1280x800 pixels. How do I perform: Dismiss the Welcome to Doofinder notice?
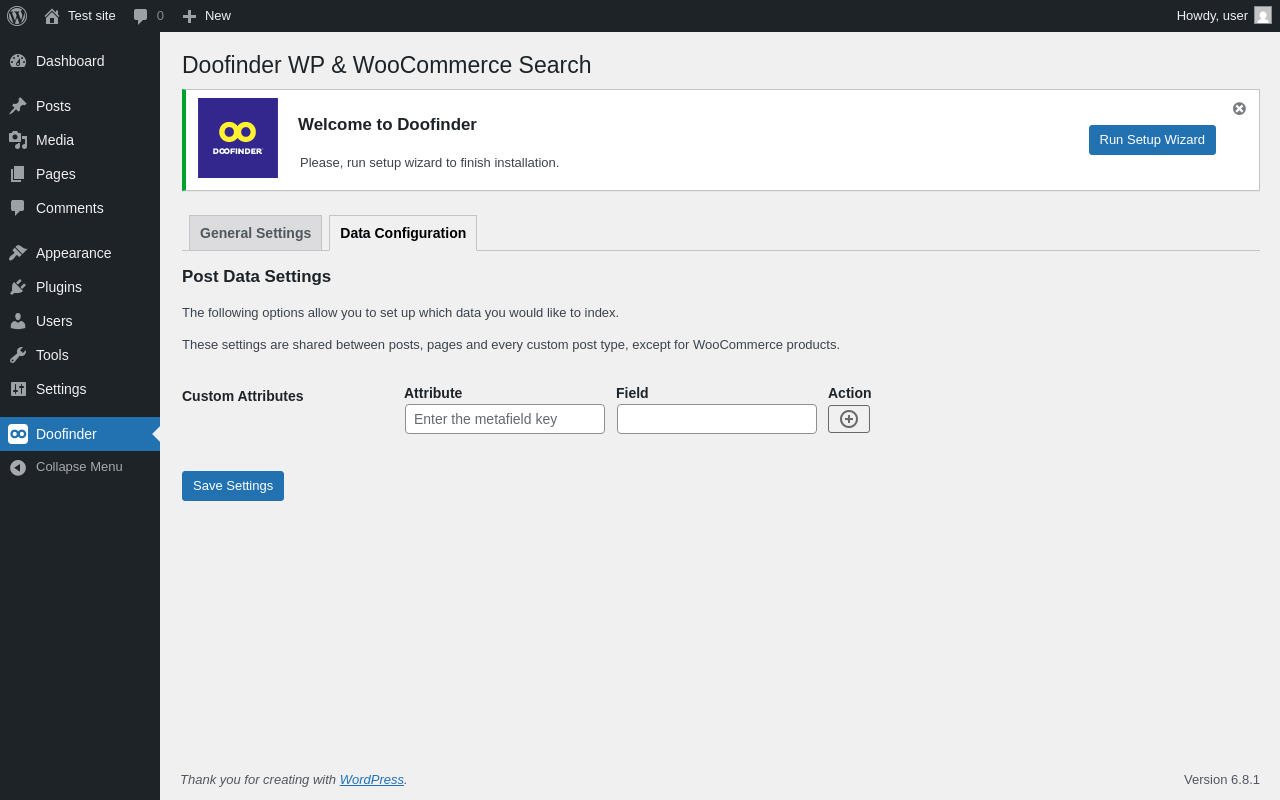tap(1239, 108)
